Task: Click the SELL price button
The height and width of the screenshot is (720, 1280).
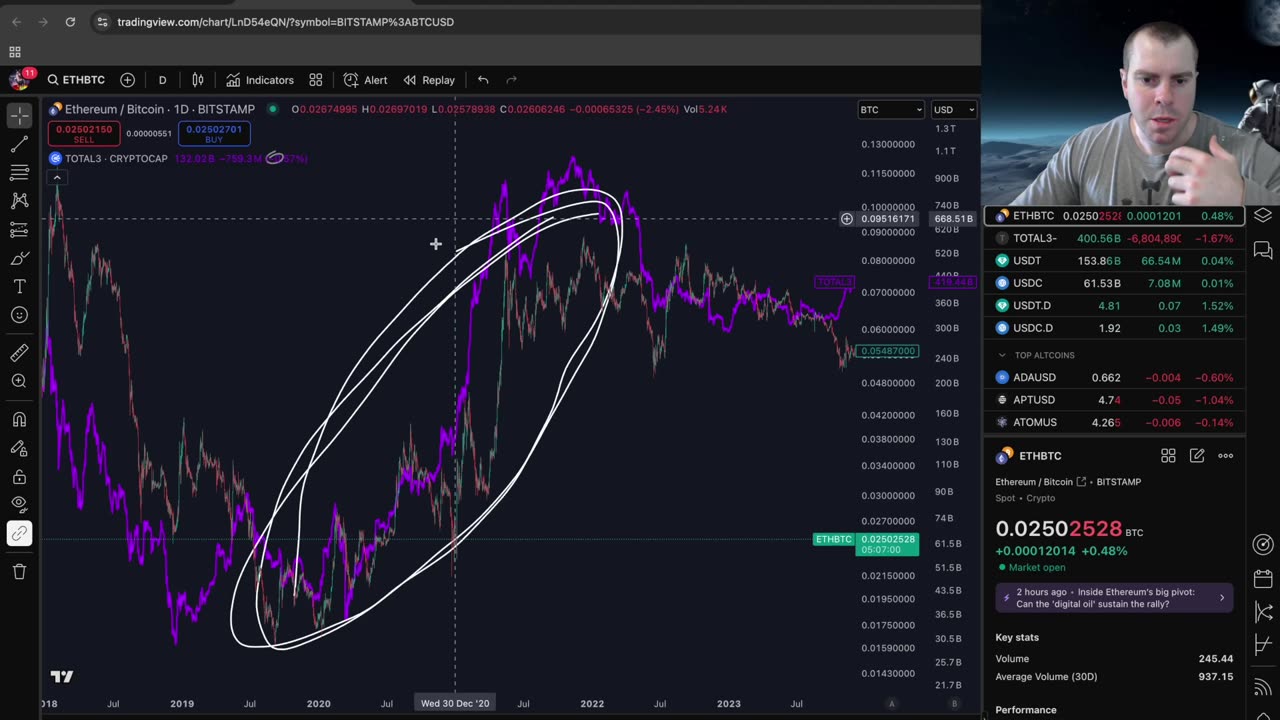Action: click(84, 133)
